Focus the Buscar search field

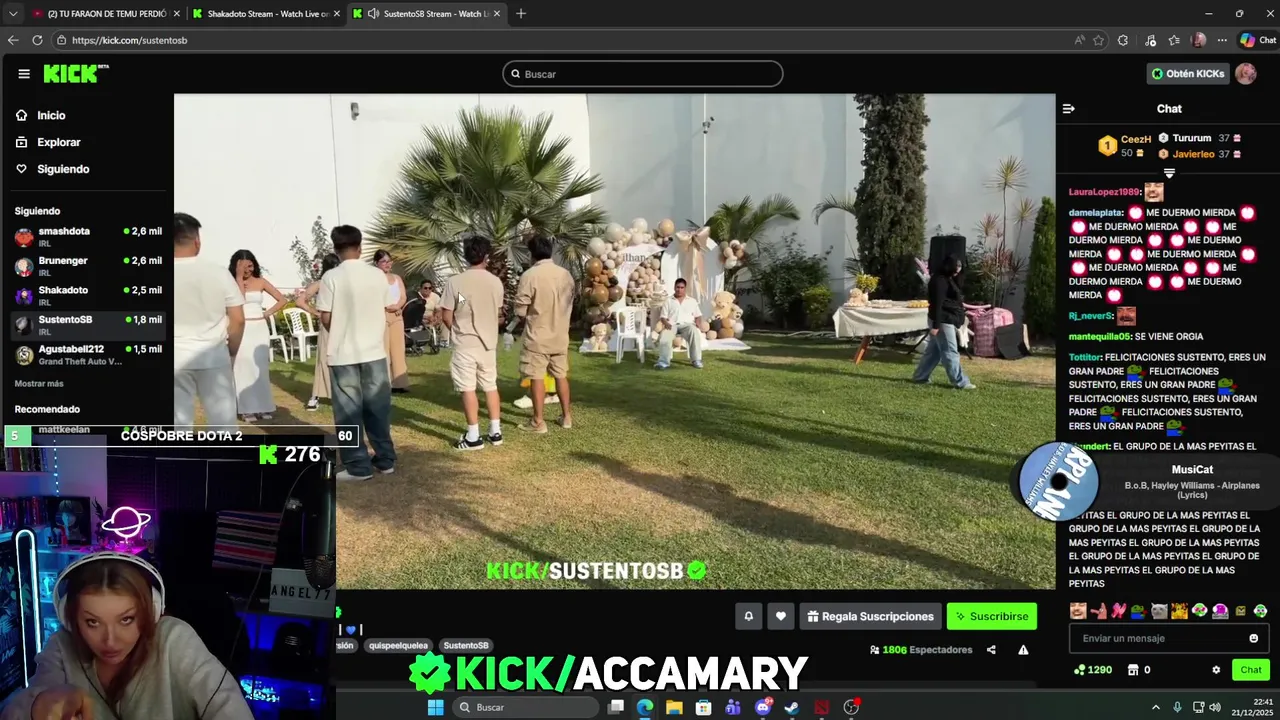point(643,74)
